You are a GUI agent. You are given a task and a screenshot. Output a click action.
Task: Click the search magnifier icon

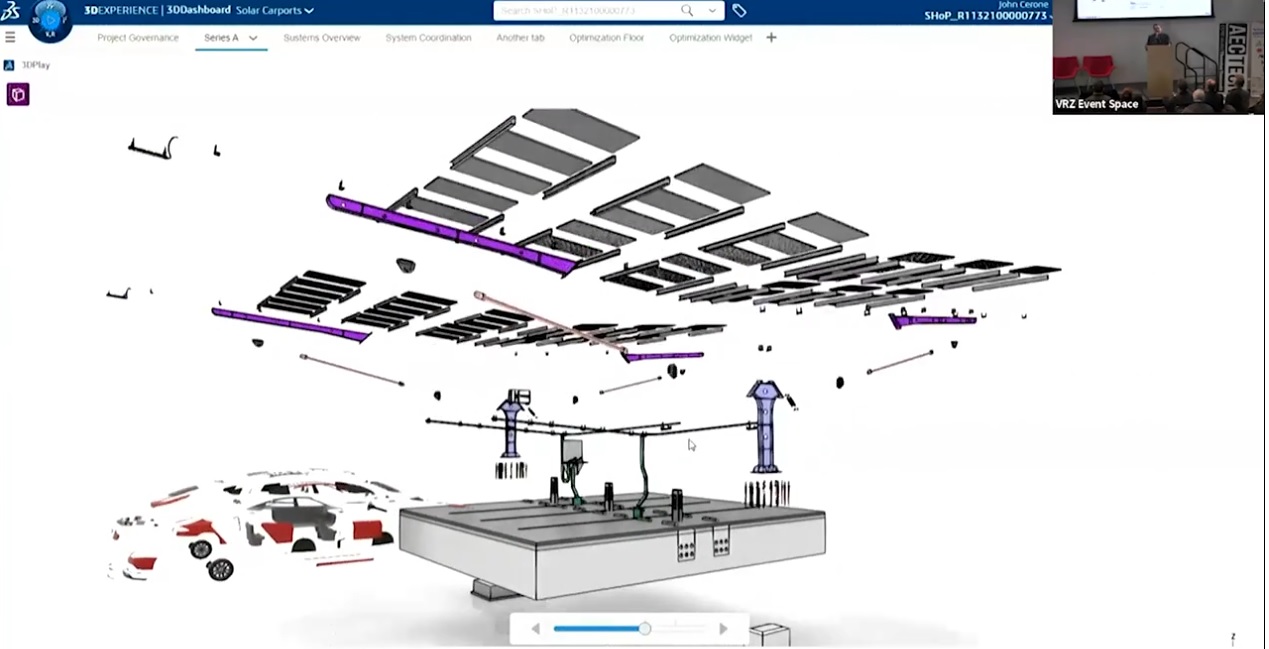(687, 11)
